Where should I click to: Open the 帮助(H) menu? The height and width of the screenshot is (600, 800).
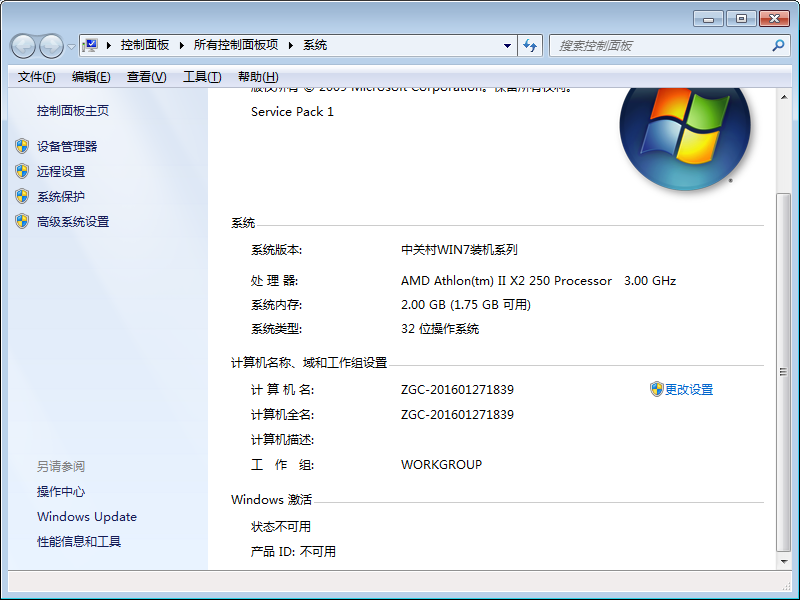click(x=258, y=77)
